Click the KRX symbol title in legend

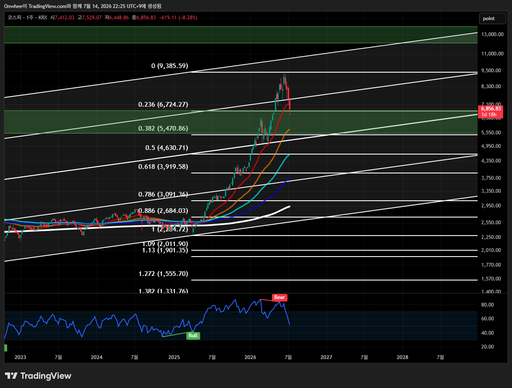27,17
